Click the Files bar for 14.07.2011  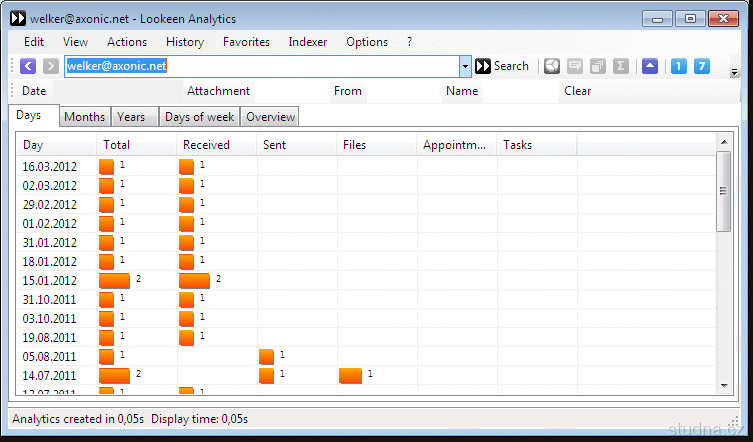pyautogui.click(x=350, y=376)
